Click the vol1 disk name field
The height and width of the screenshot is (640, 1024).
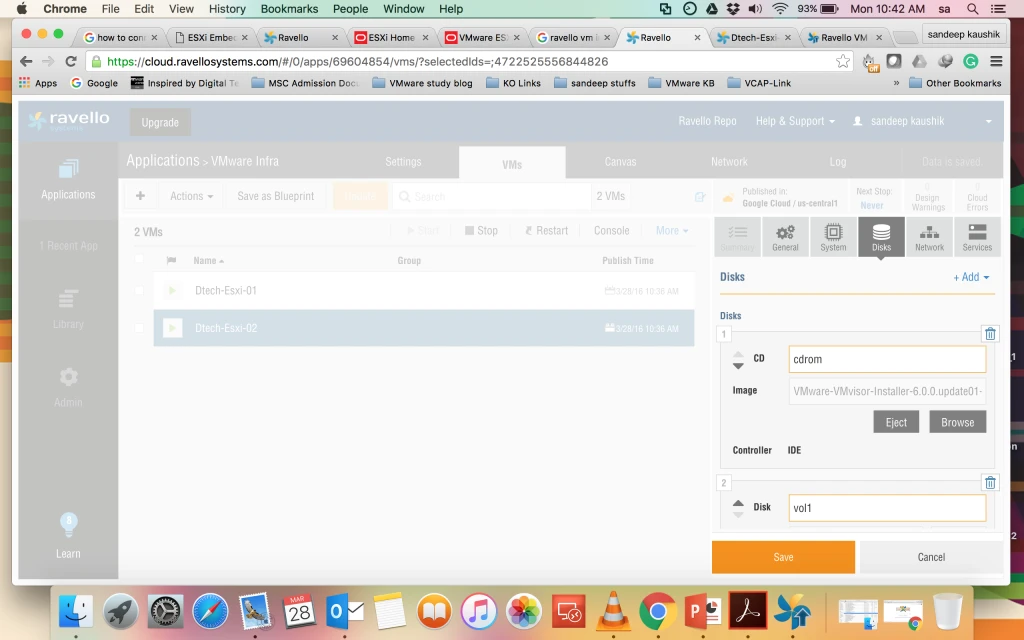pyautogui.click(x=887, y=508)
